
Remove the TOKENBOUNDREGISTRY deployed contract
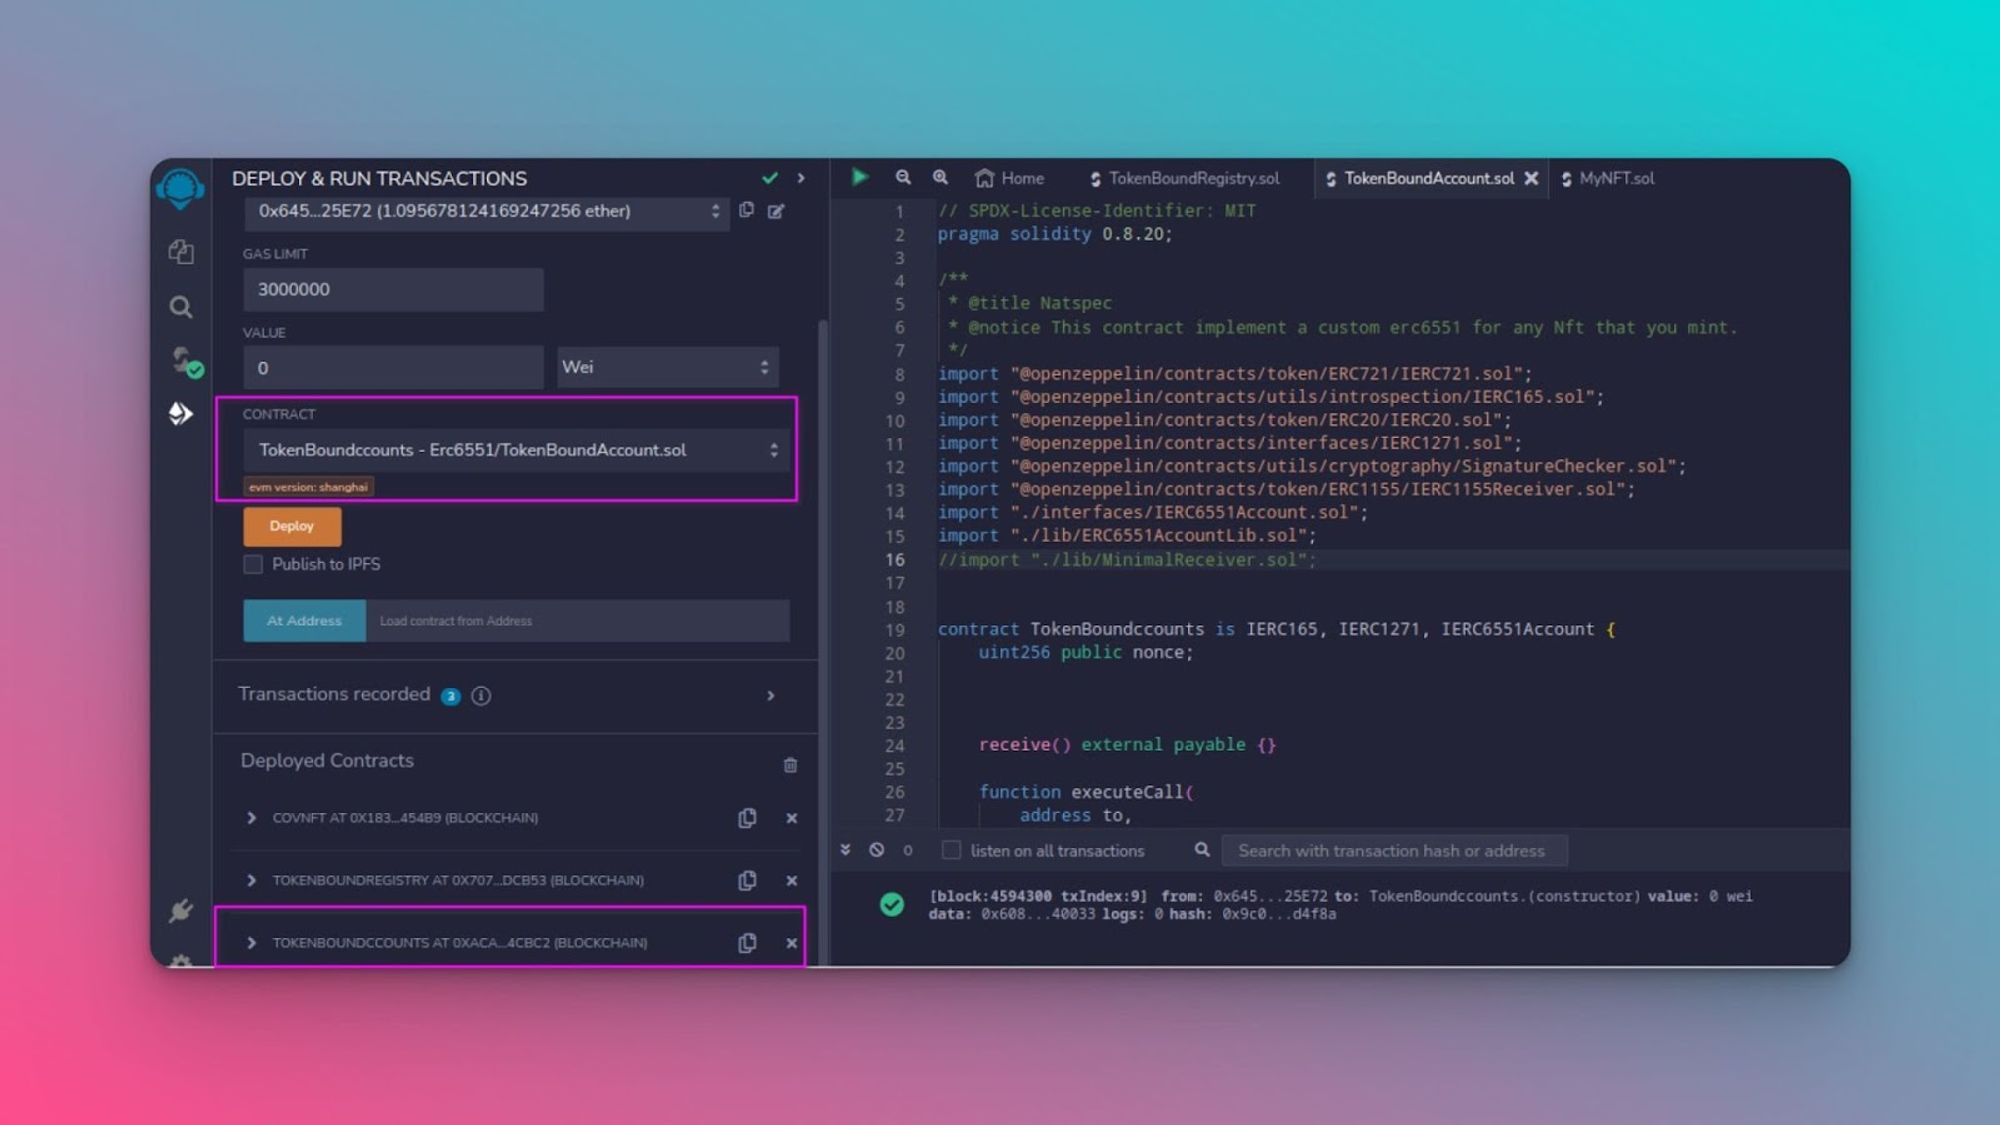pyautogui.click(x=791, y=880)
